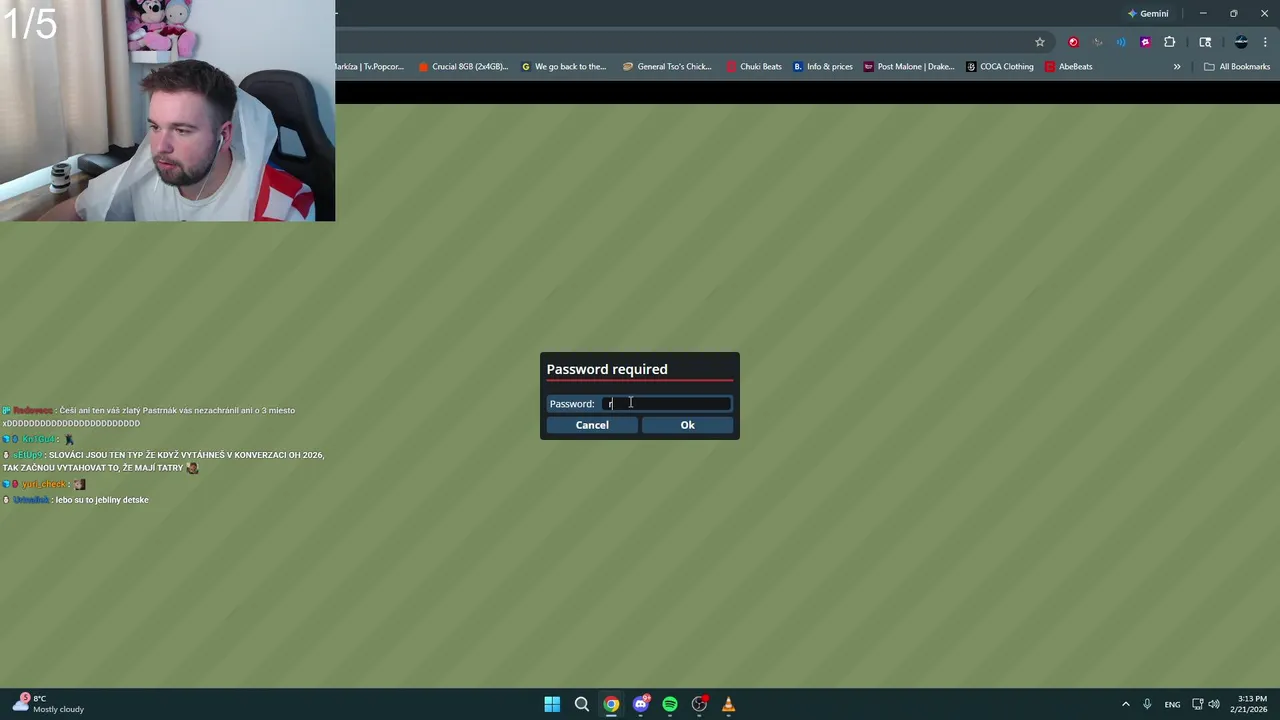Open the Chrome profile avatar
Image resolution: width=1280 pixels, height=720 pixels.
[1241, 42]
